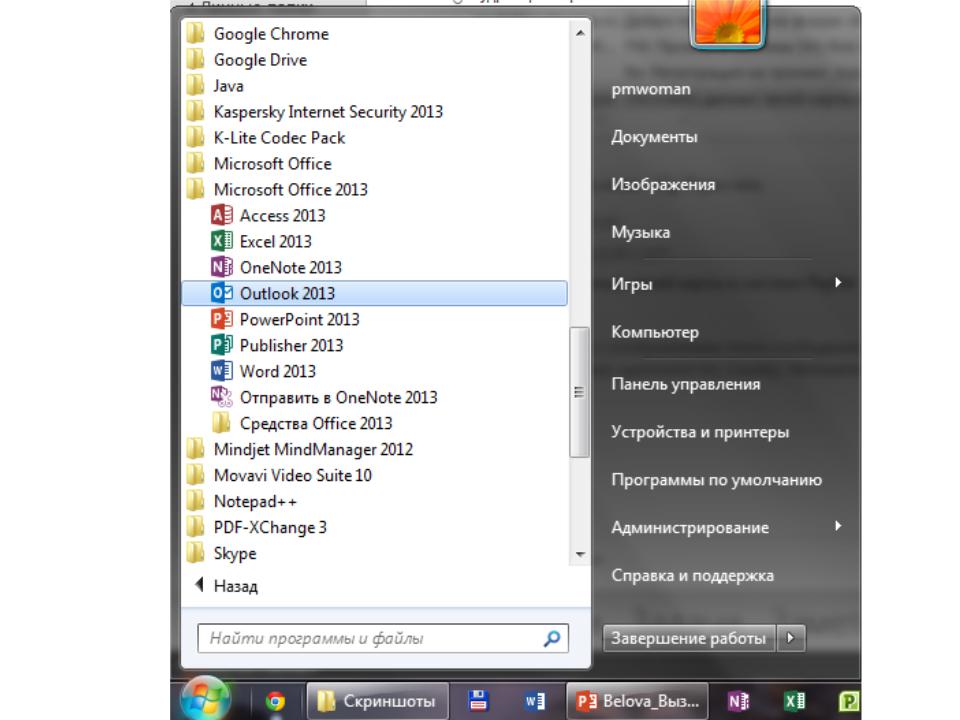The image size is (960, 720).
Task: Click the floppy disk taskbar icon
Action: point(478,700)
